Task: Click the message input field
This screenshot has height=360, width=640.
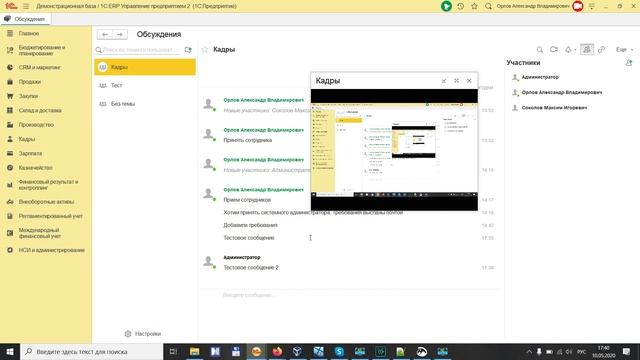Action: pyautogui.click(x=350, y=295)
